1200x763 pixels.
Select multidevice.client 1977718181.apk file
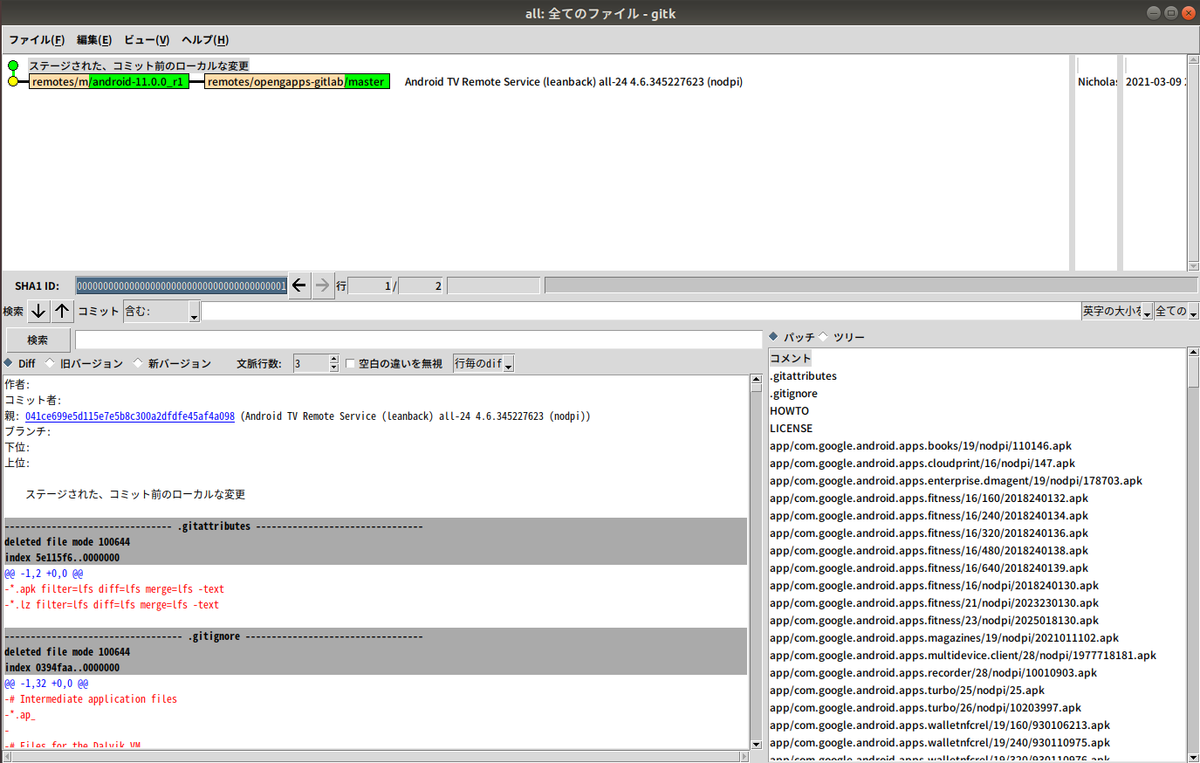(x=963, y=656)
